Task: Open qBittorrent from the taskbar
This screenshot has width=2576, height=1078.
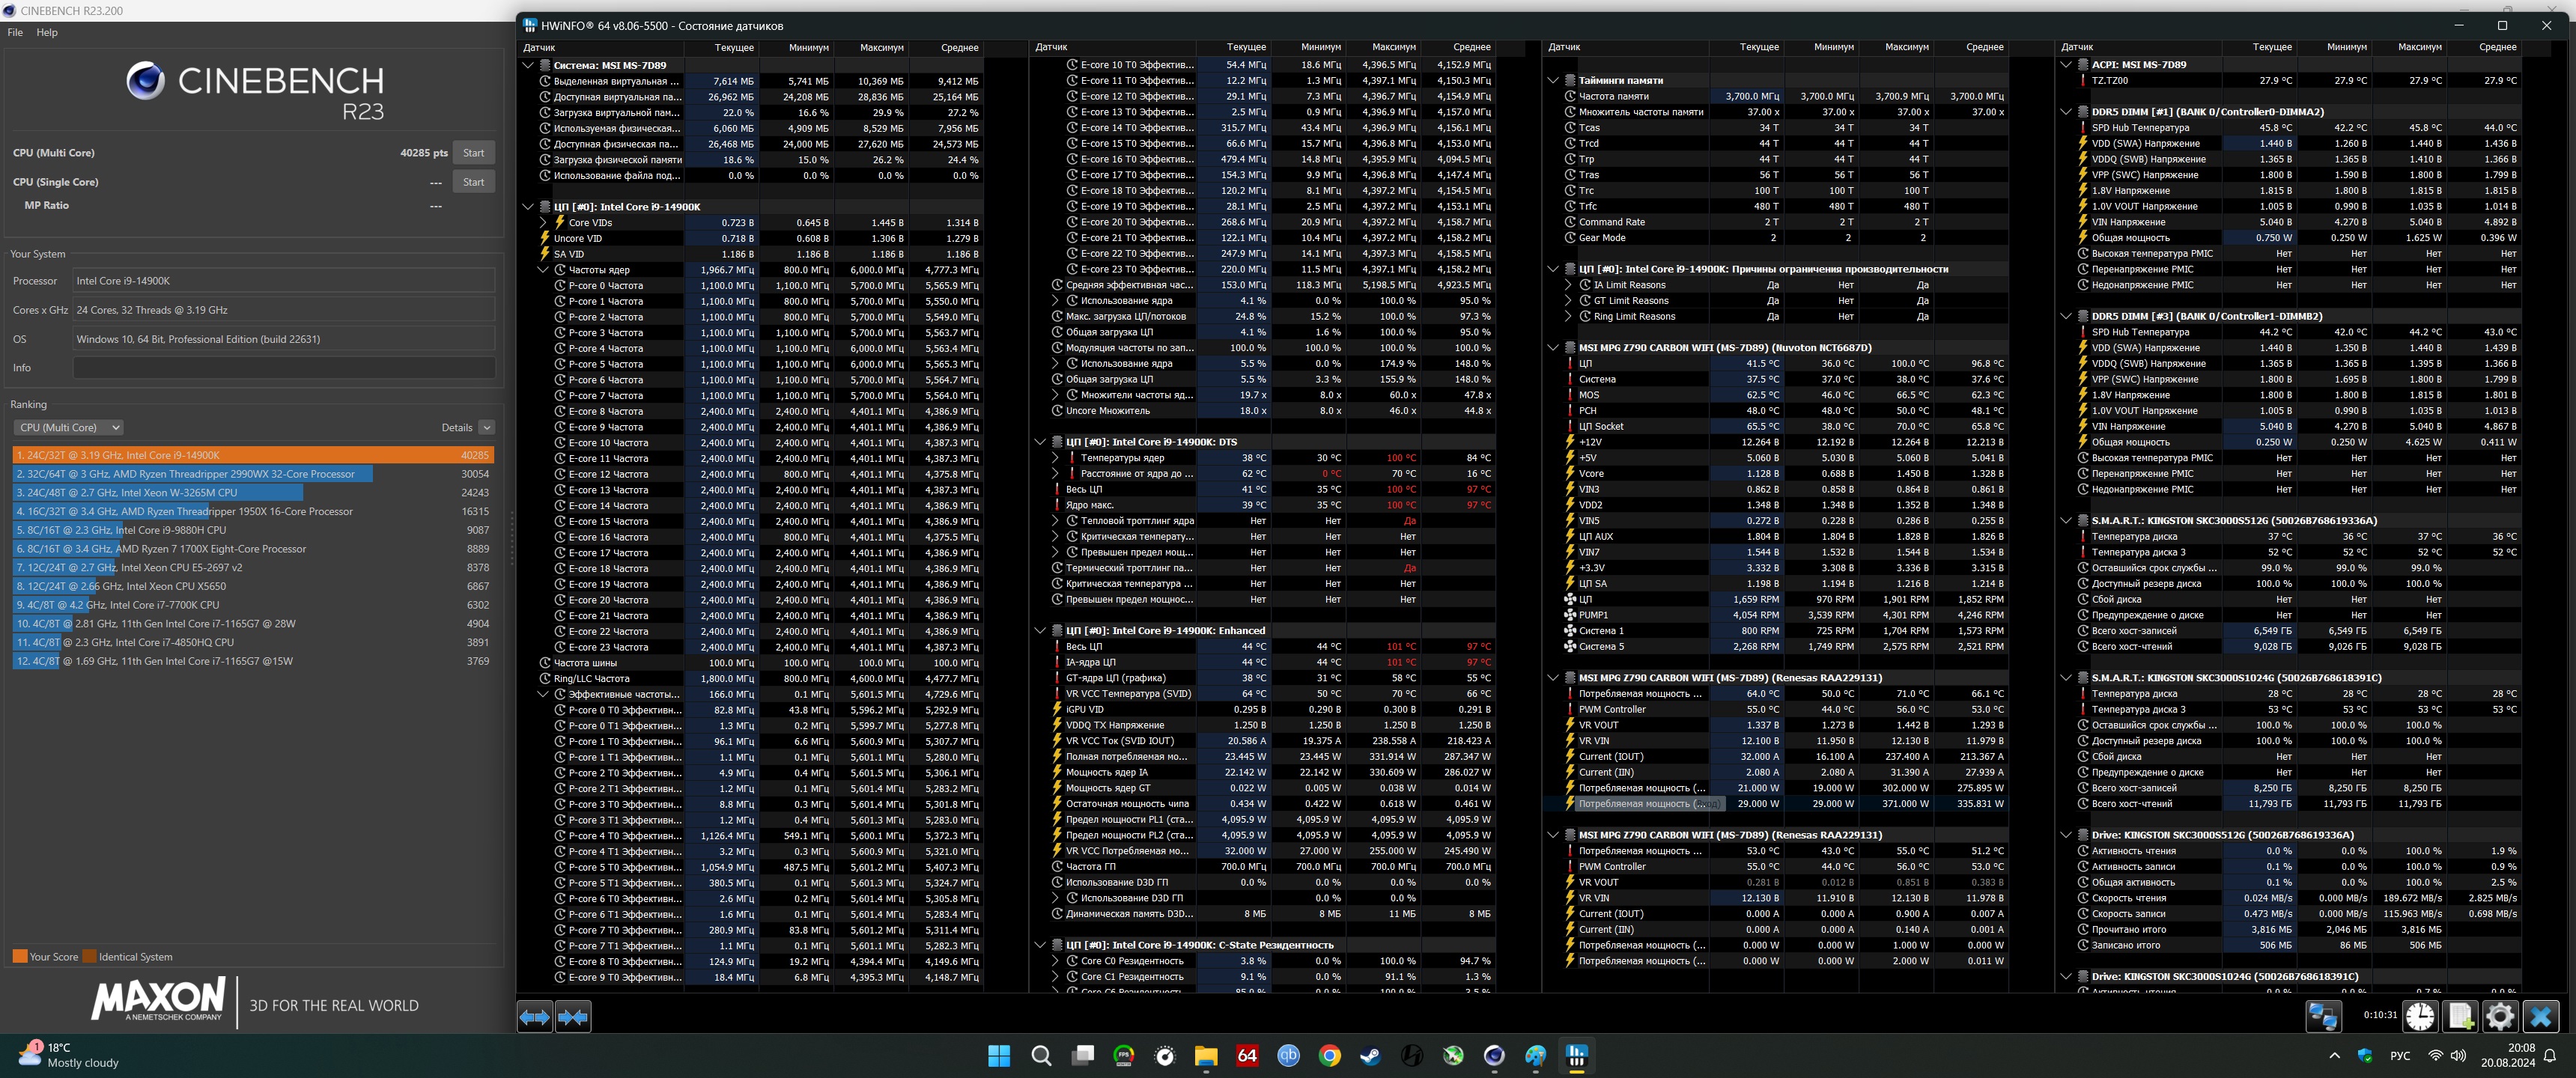Action: click(1288, 1056)
